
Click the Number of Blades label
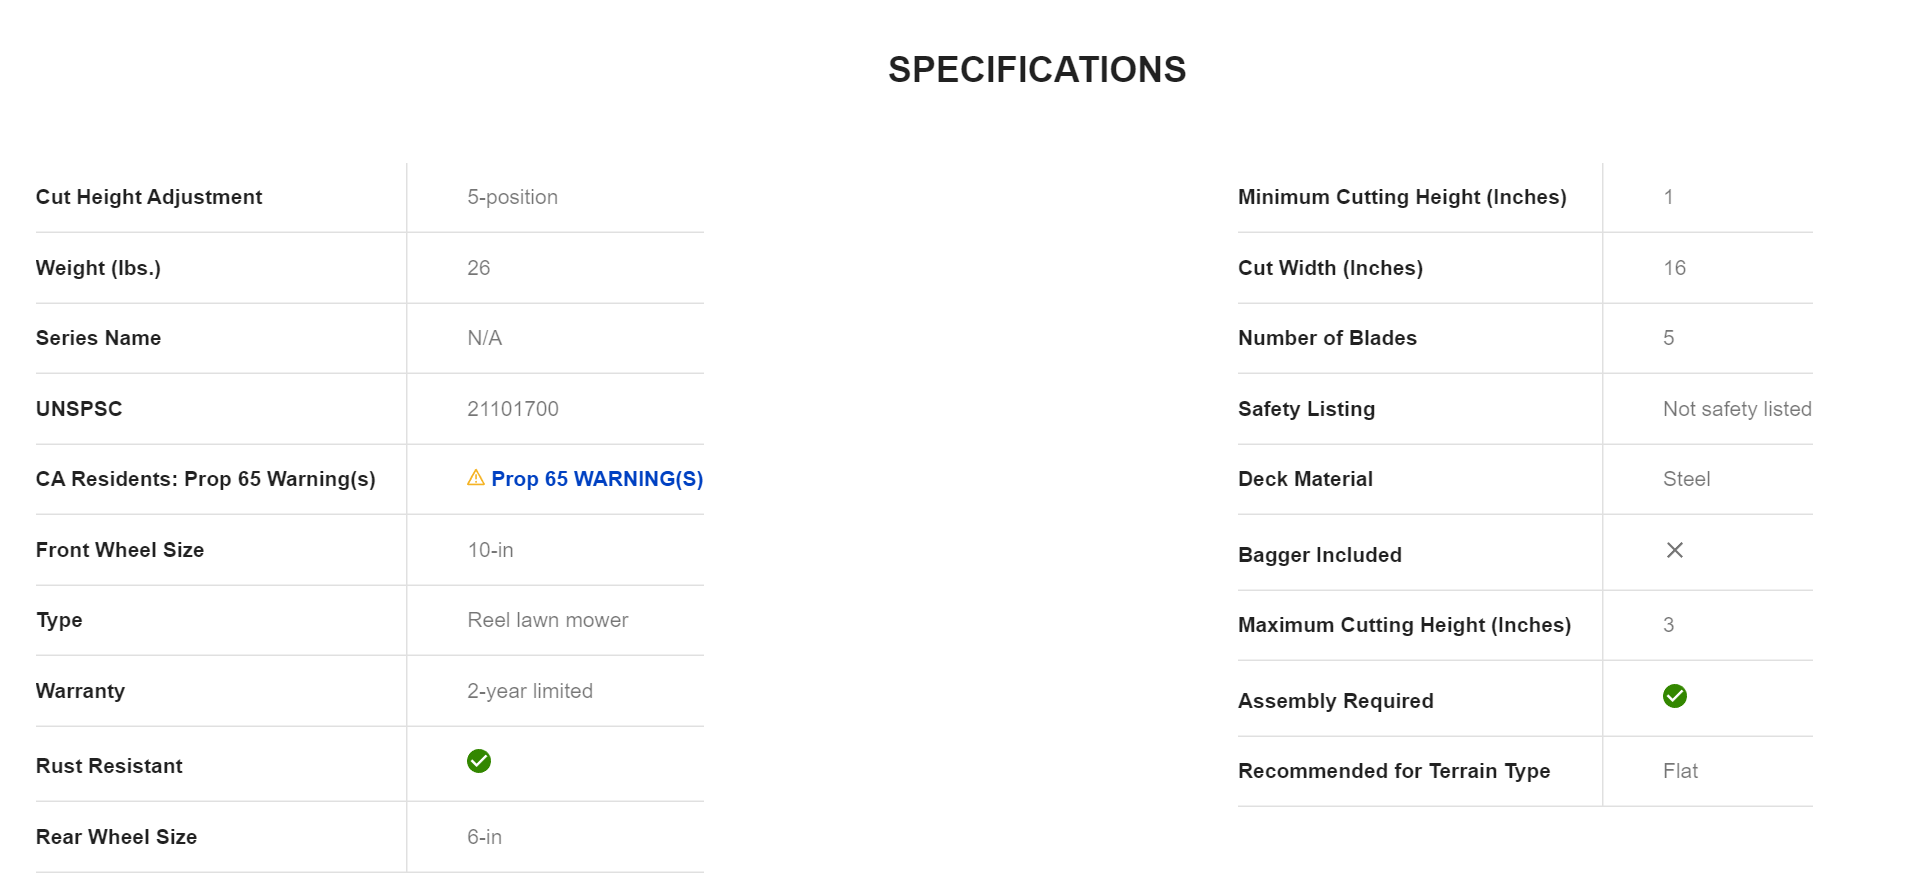1327,338
